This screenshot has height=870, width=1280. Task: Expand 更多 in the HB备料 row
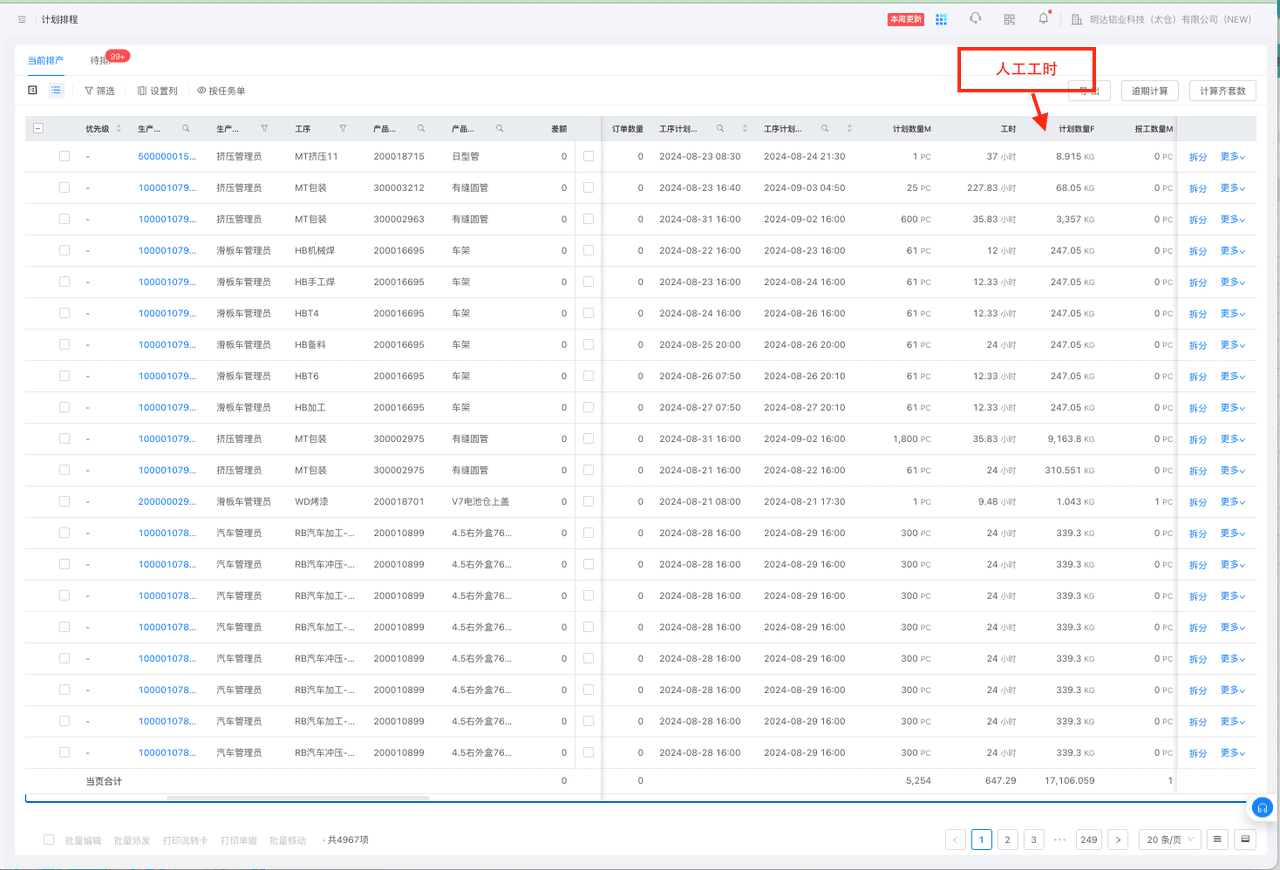[x=1233, y=344]
